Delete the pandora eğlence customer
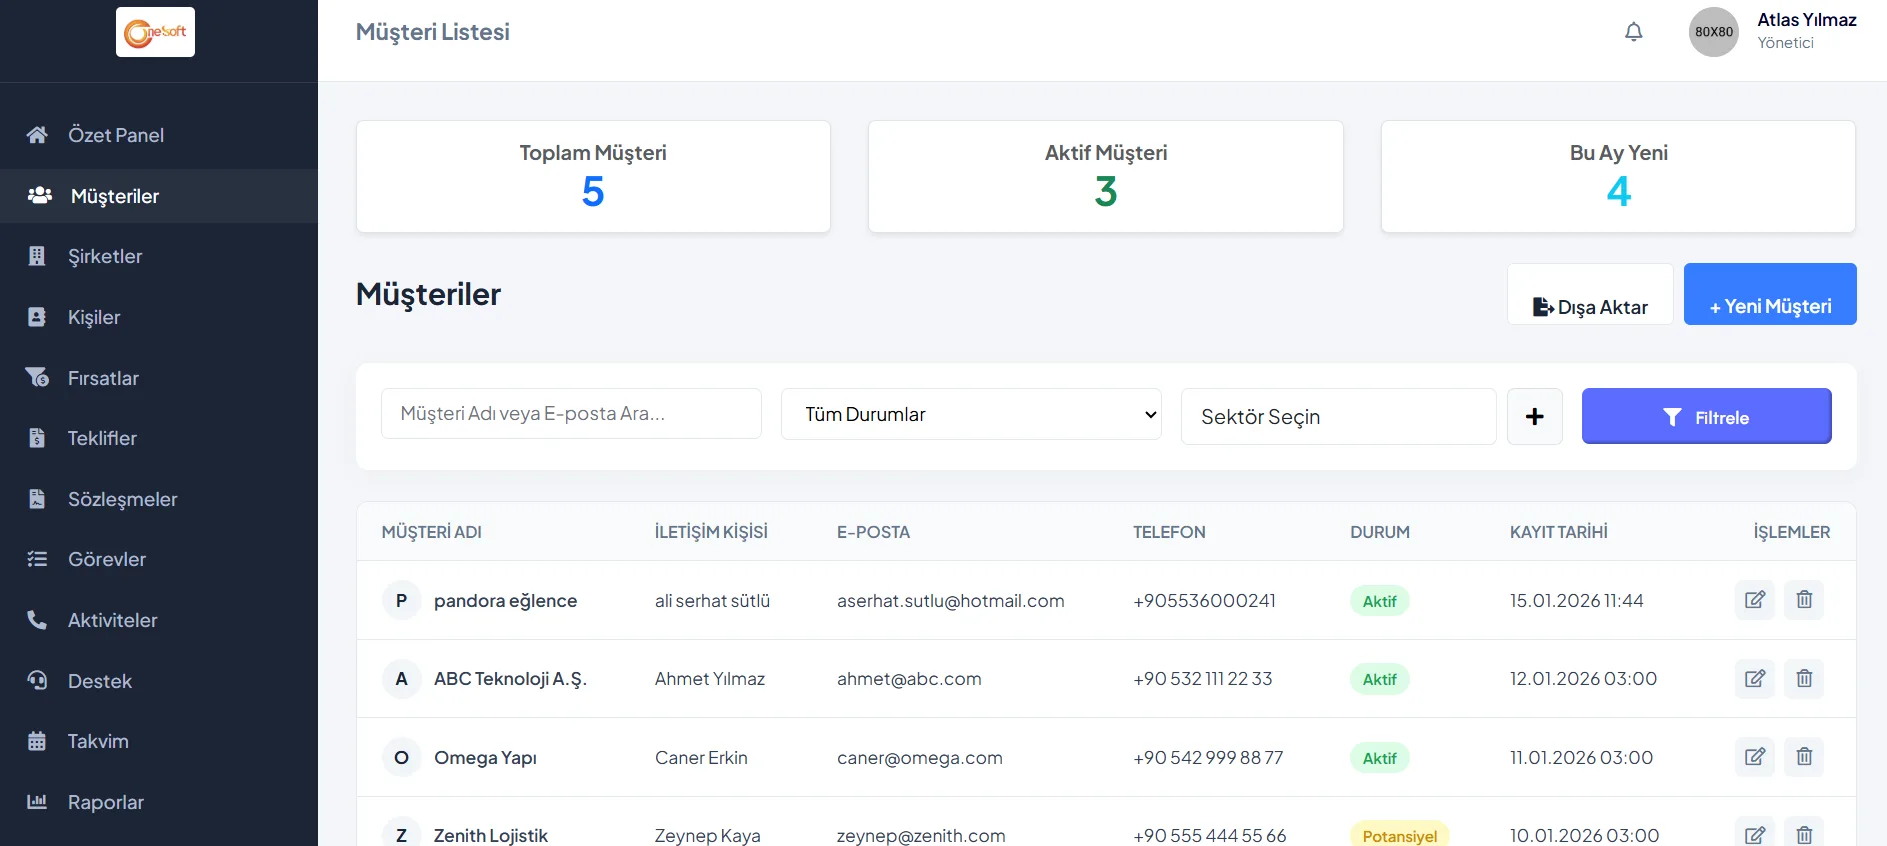 [x=1804, y=600]
